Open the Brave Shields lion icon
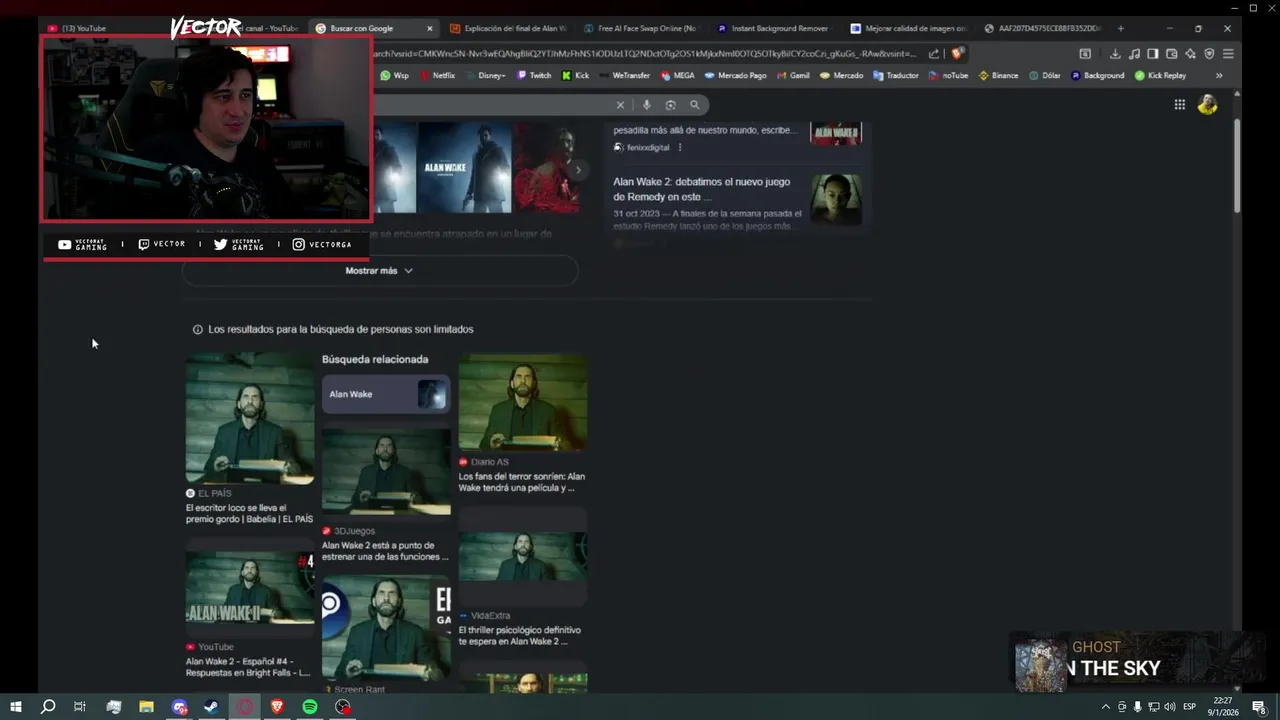 (x=957, y=54)
